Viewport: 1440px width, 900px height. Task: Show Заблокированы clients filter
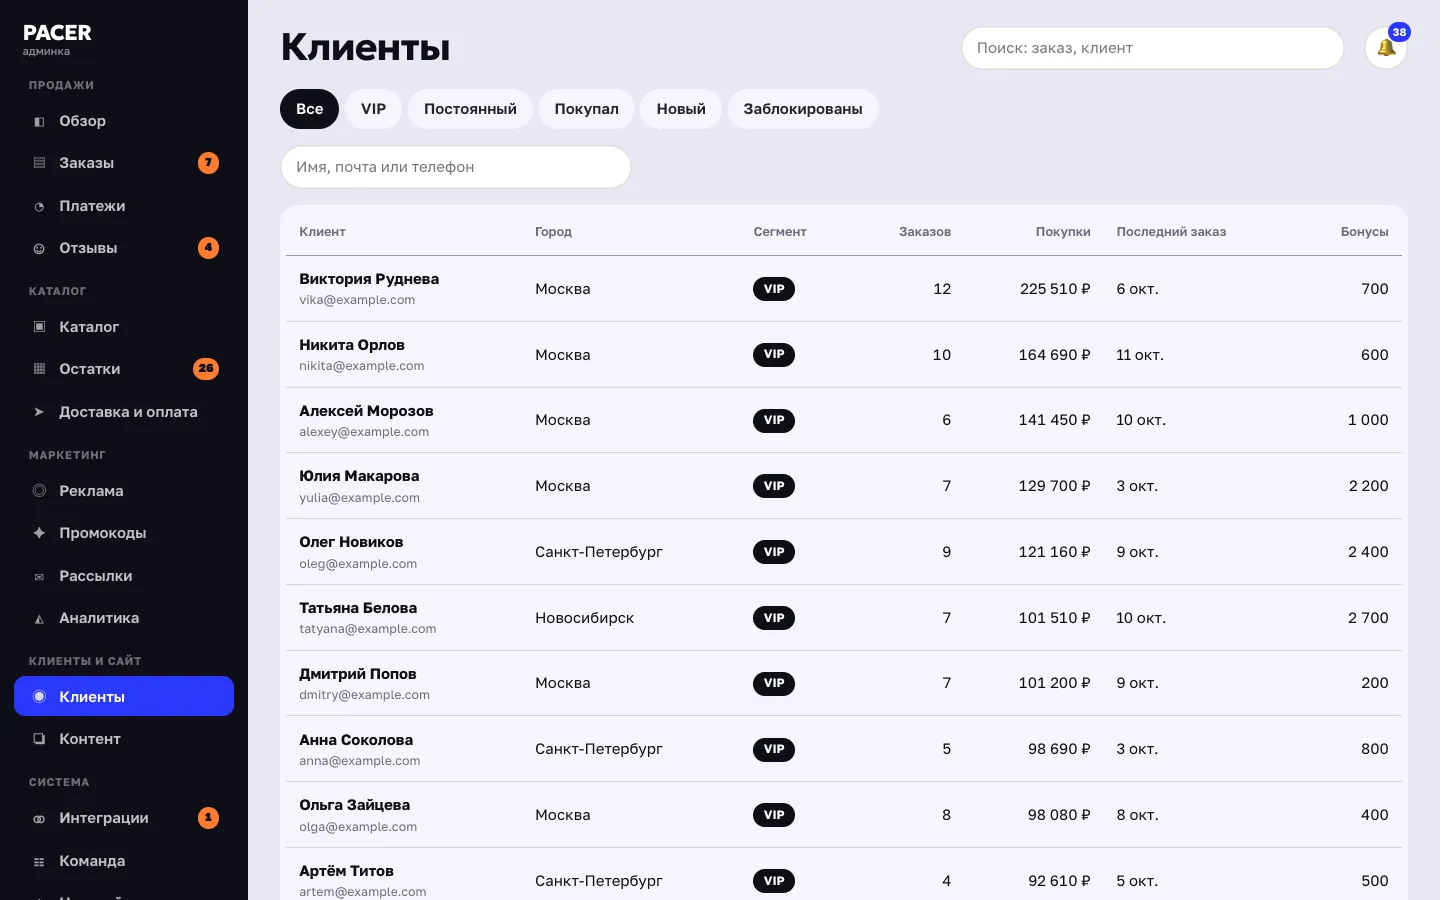coord(803,109)
